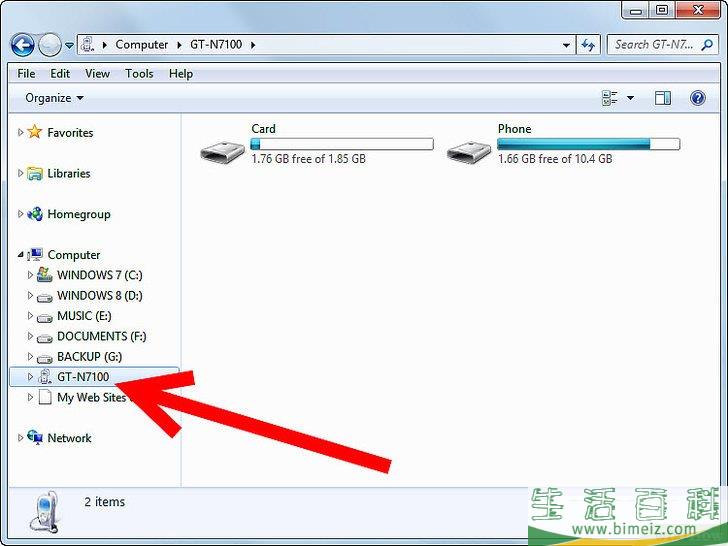Viewport: 728px width, 546px height.
Task: Expand the Homegroup tree node
Action: (20, 214)
